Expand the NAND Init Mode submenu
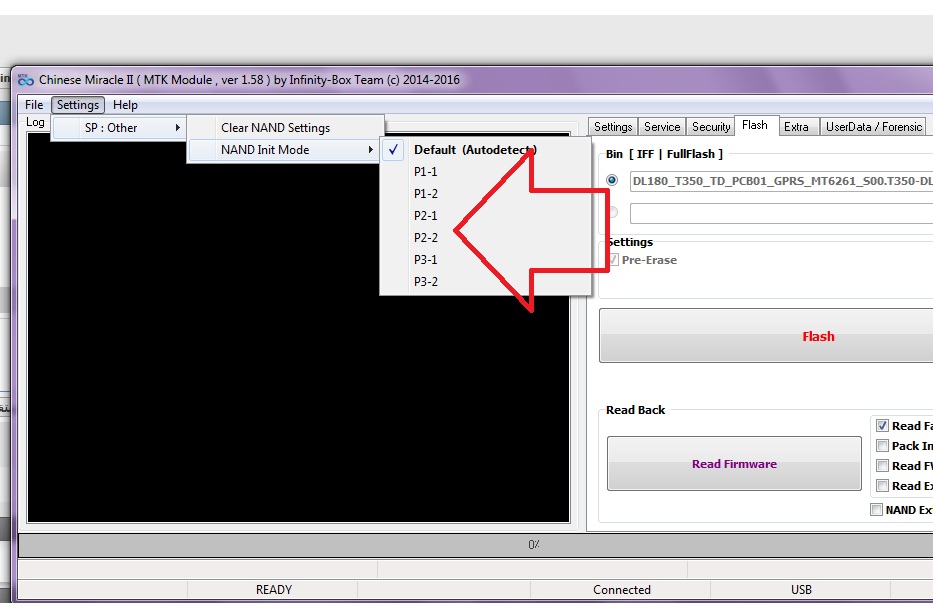 click(286, 150)
